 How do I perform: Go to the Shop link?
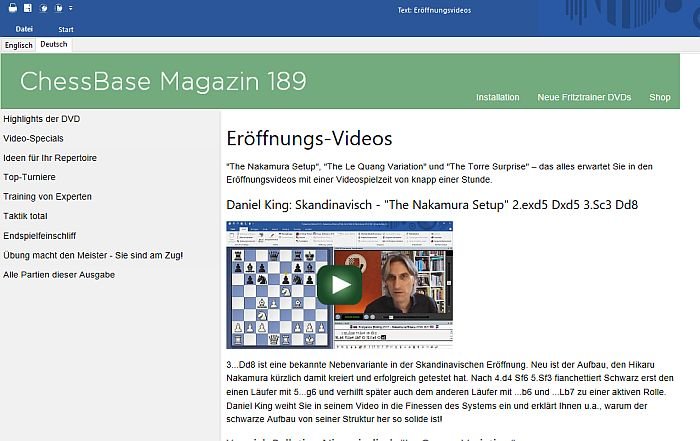659,97
